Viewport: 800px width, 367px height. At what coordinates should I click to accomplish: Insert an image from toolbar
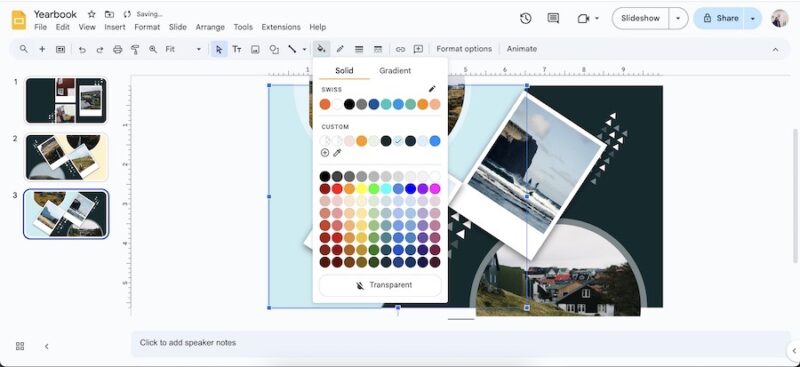click(x=255, y=49)
